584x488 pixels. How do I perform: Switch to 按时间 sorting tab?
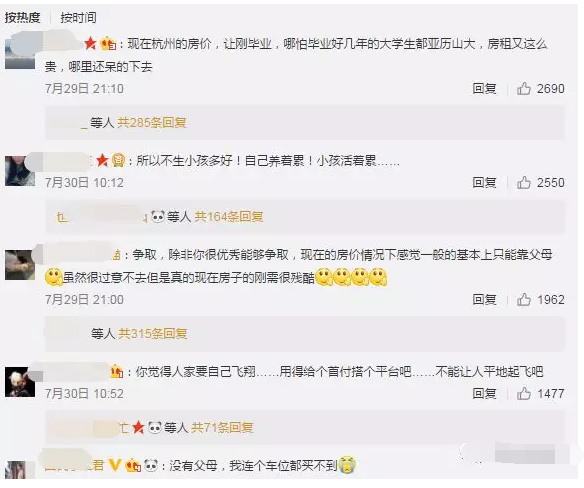pos(78,18)
